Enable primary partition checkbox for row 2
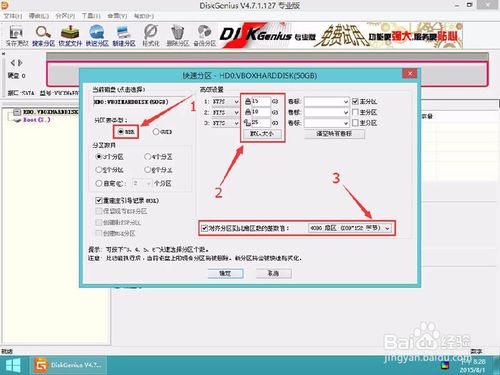The image size is (500, 375). [355, 112]
